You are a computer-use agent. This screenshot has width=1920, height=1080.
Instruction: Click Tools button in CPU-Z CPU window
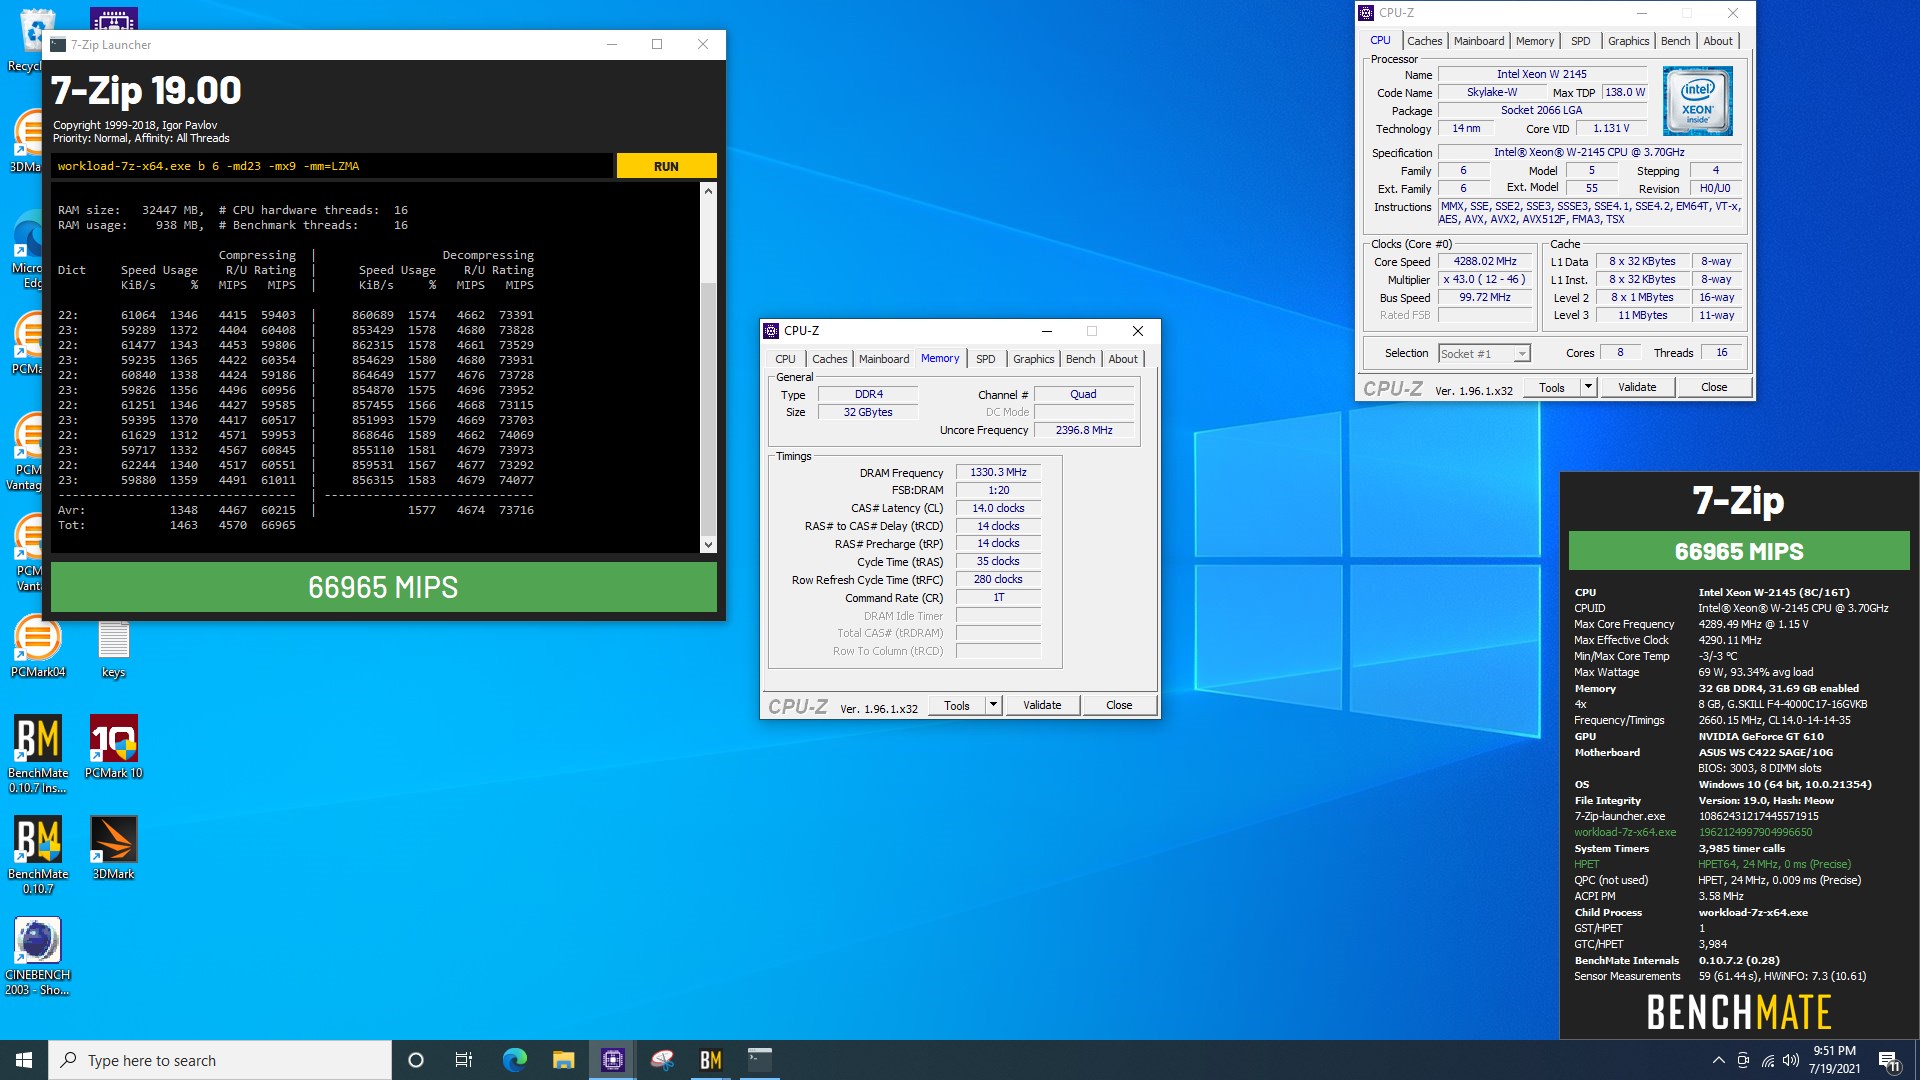(1552, 387)
